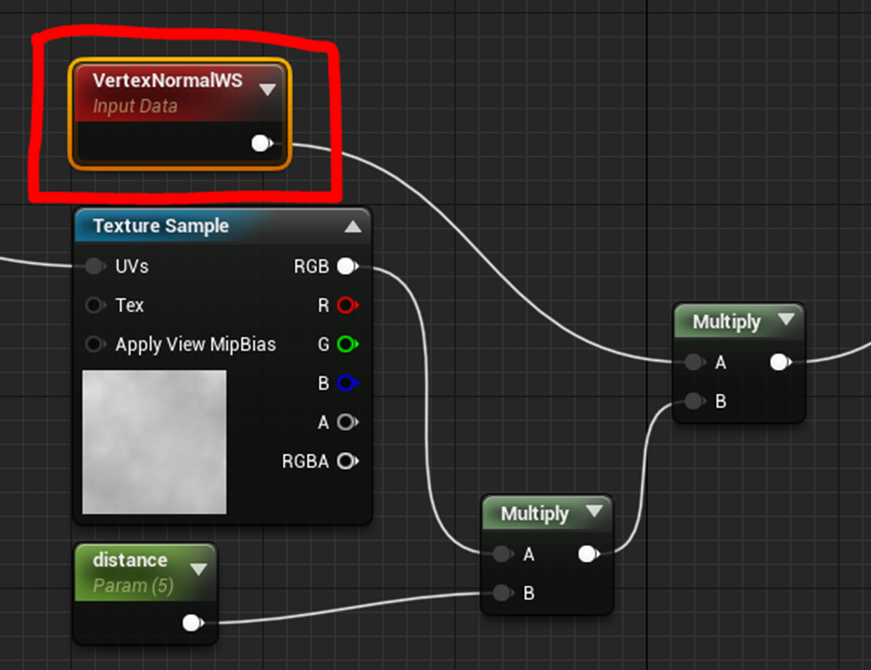
Task: Expand the VertexNormalWS node dropdown arrow
Action: (x=268, y=89)
